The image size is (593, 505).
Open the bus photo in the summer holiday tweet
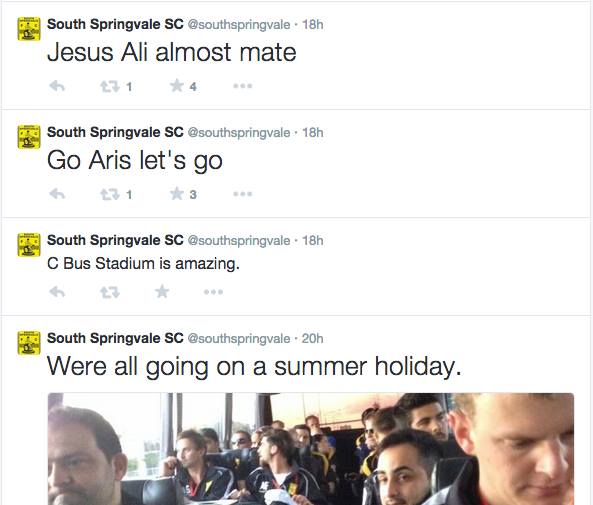(310, 449)
